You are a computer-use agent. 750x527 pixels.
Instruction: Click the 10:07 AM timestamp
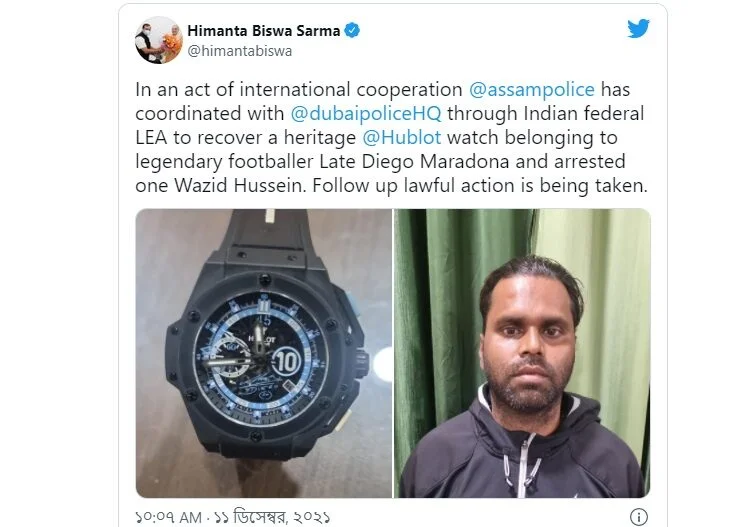tap(168, 517)
